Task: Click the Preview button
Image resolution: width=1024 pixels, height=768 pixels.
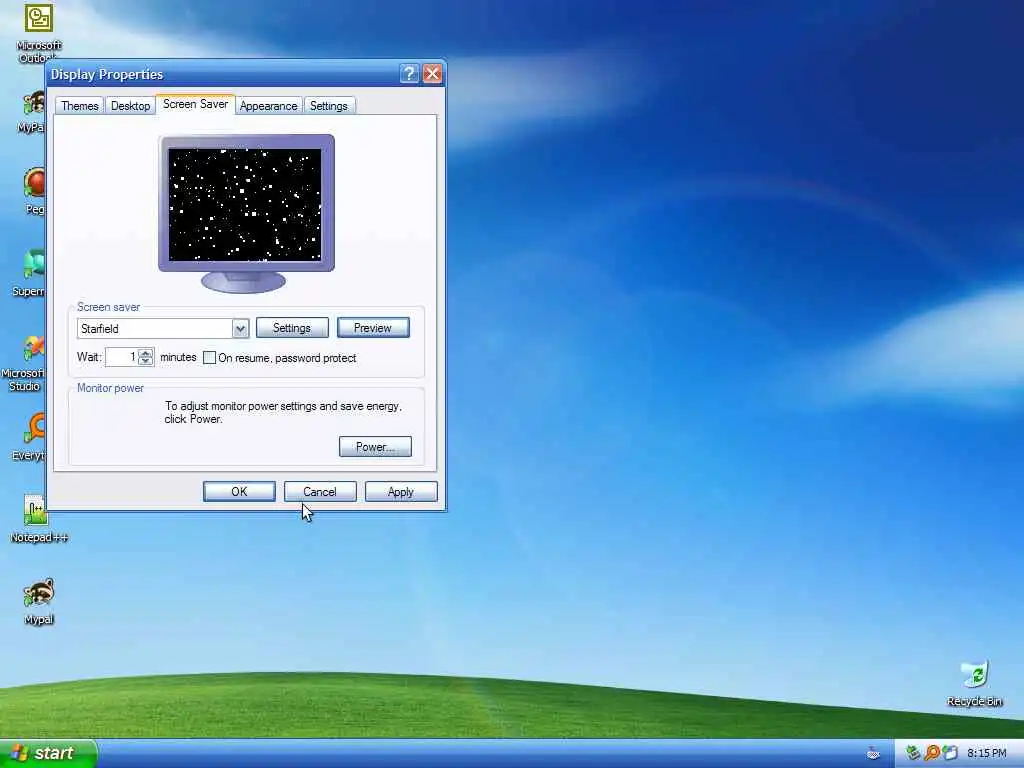Action: [373, 328]
